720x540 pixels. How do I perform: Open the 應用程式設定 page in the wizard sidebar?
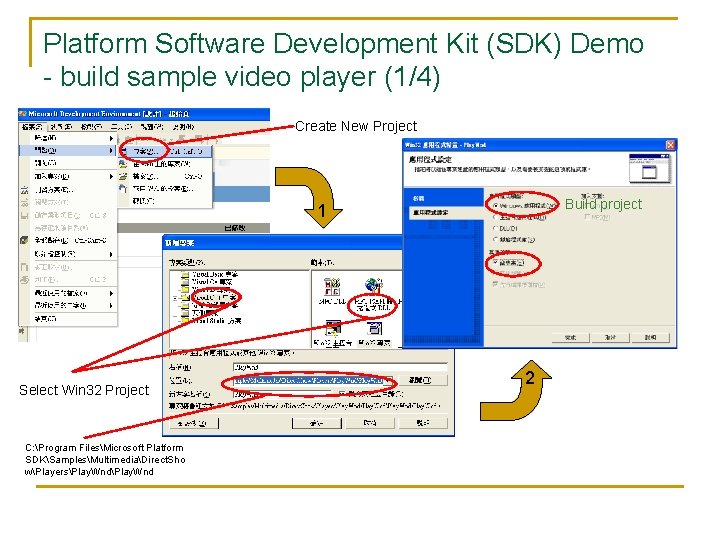444,213
